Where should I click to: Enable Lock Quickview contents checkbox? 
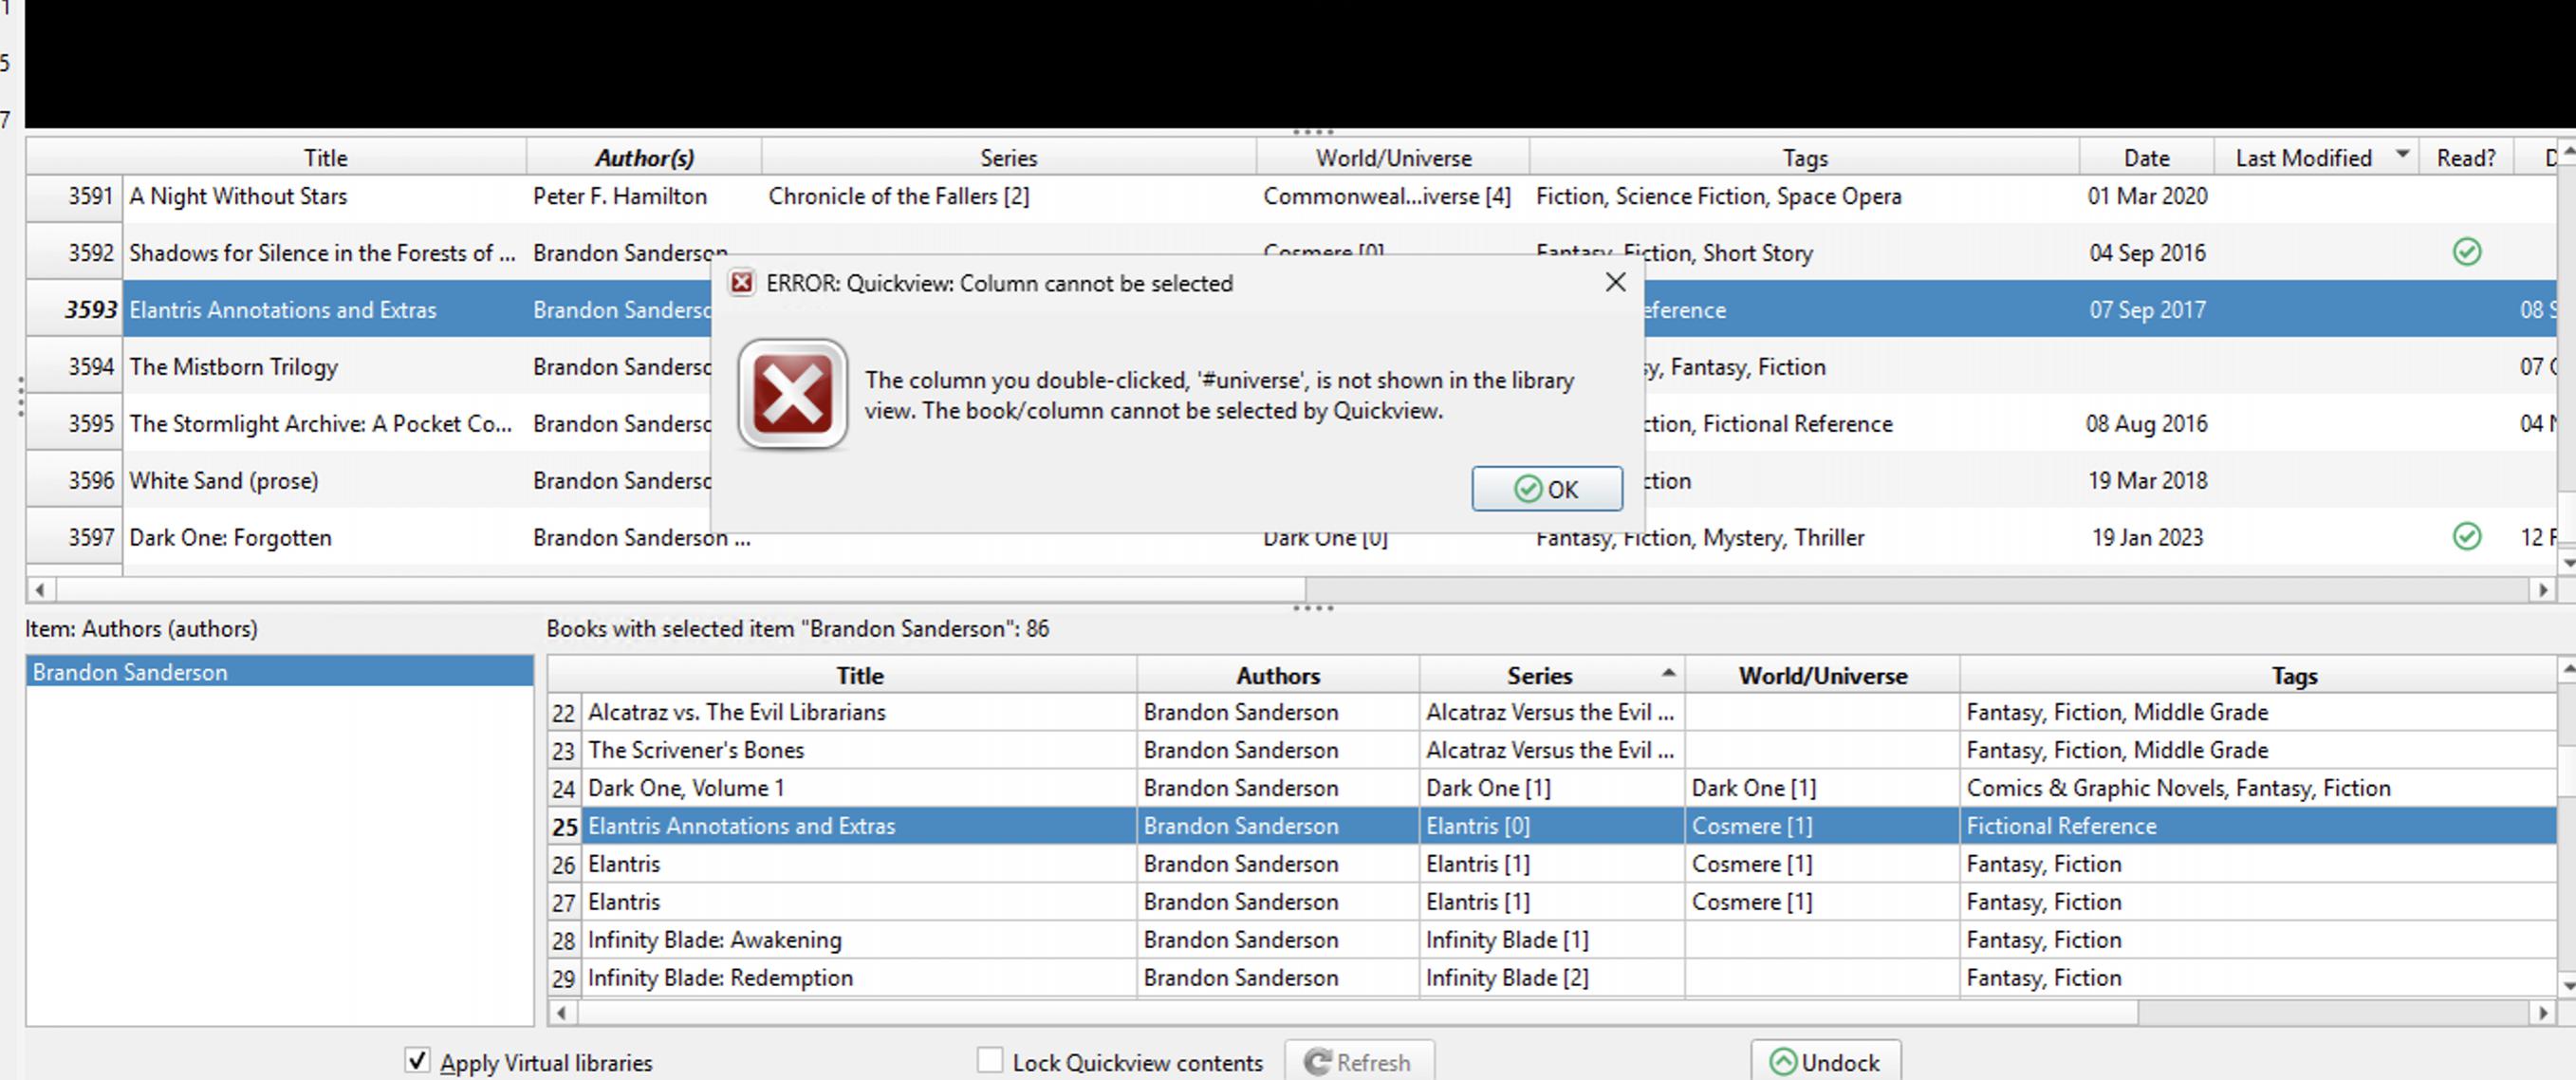[x=990, y=1060]
